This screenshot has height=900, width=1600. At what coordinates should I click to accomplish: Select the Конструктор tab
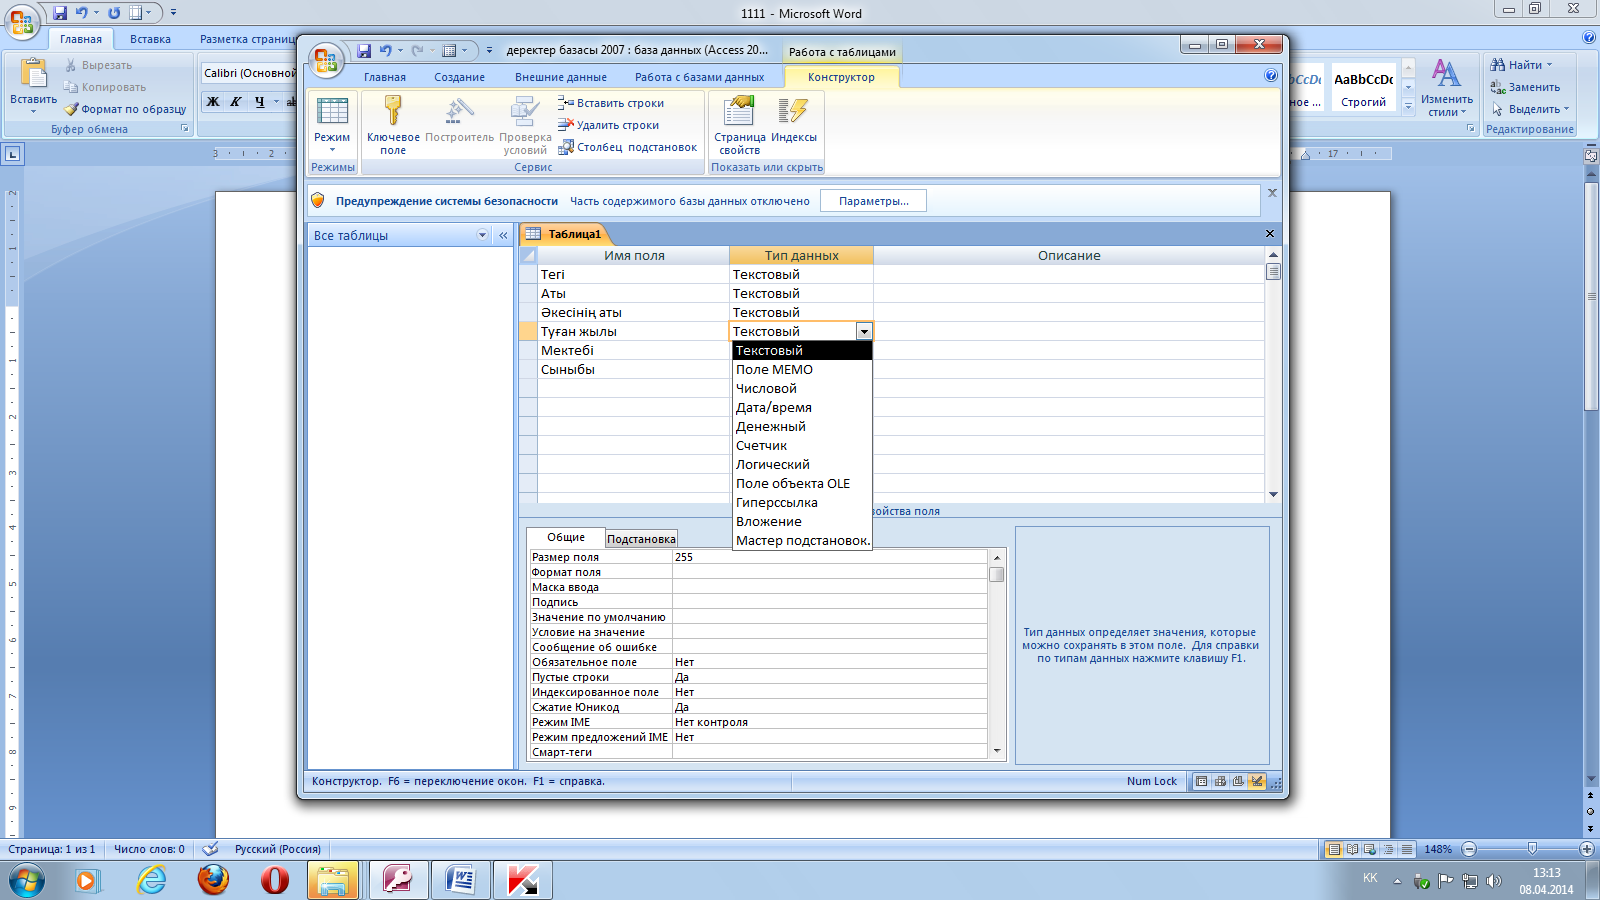click(x=841, y=77)
